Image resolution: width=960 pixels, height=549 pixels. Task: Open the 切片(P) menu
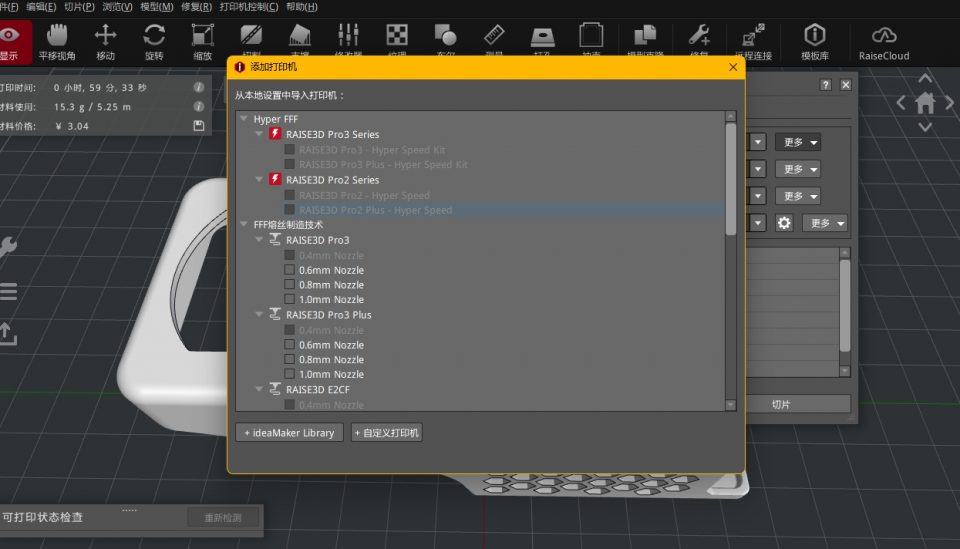[x=79, y=7]
